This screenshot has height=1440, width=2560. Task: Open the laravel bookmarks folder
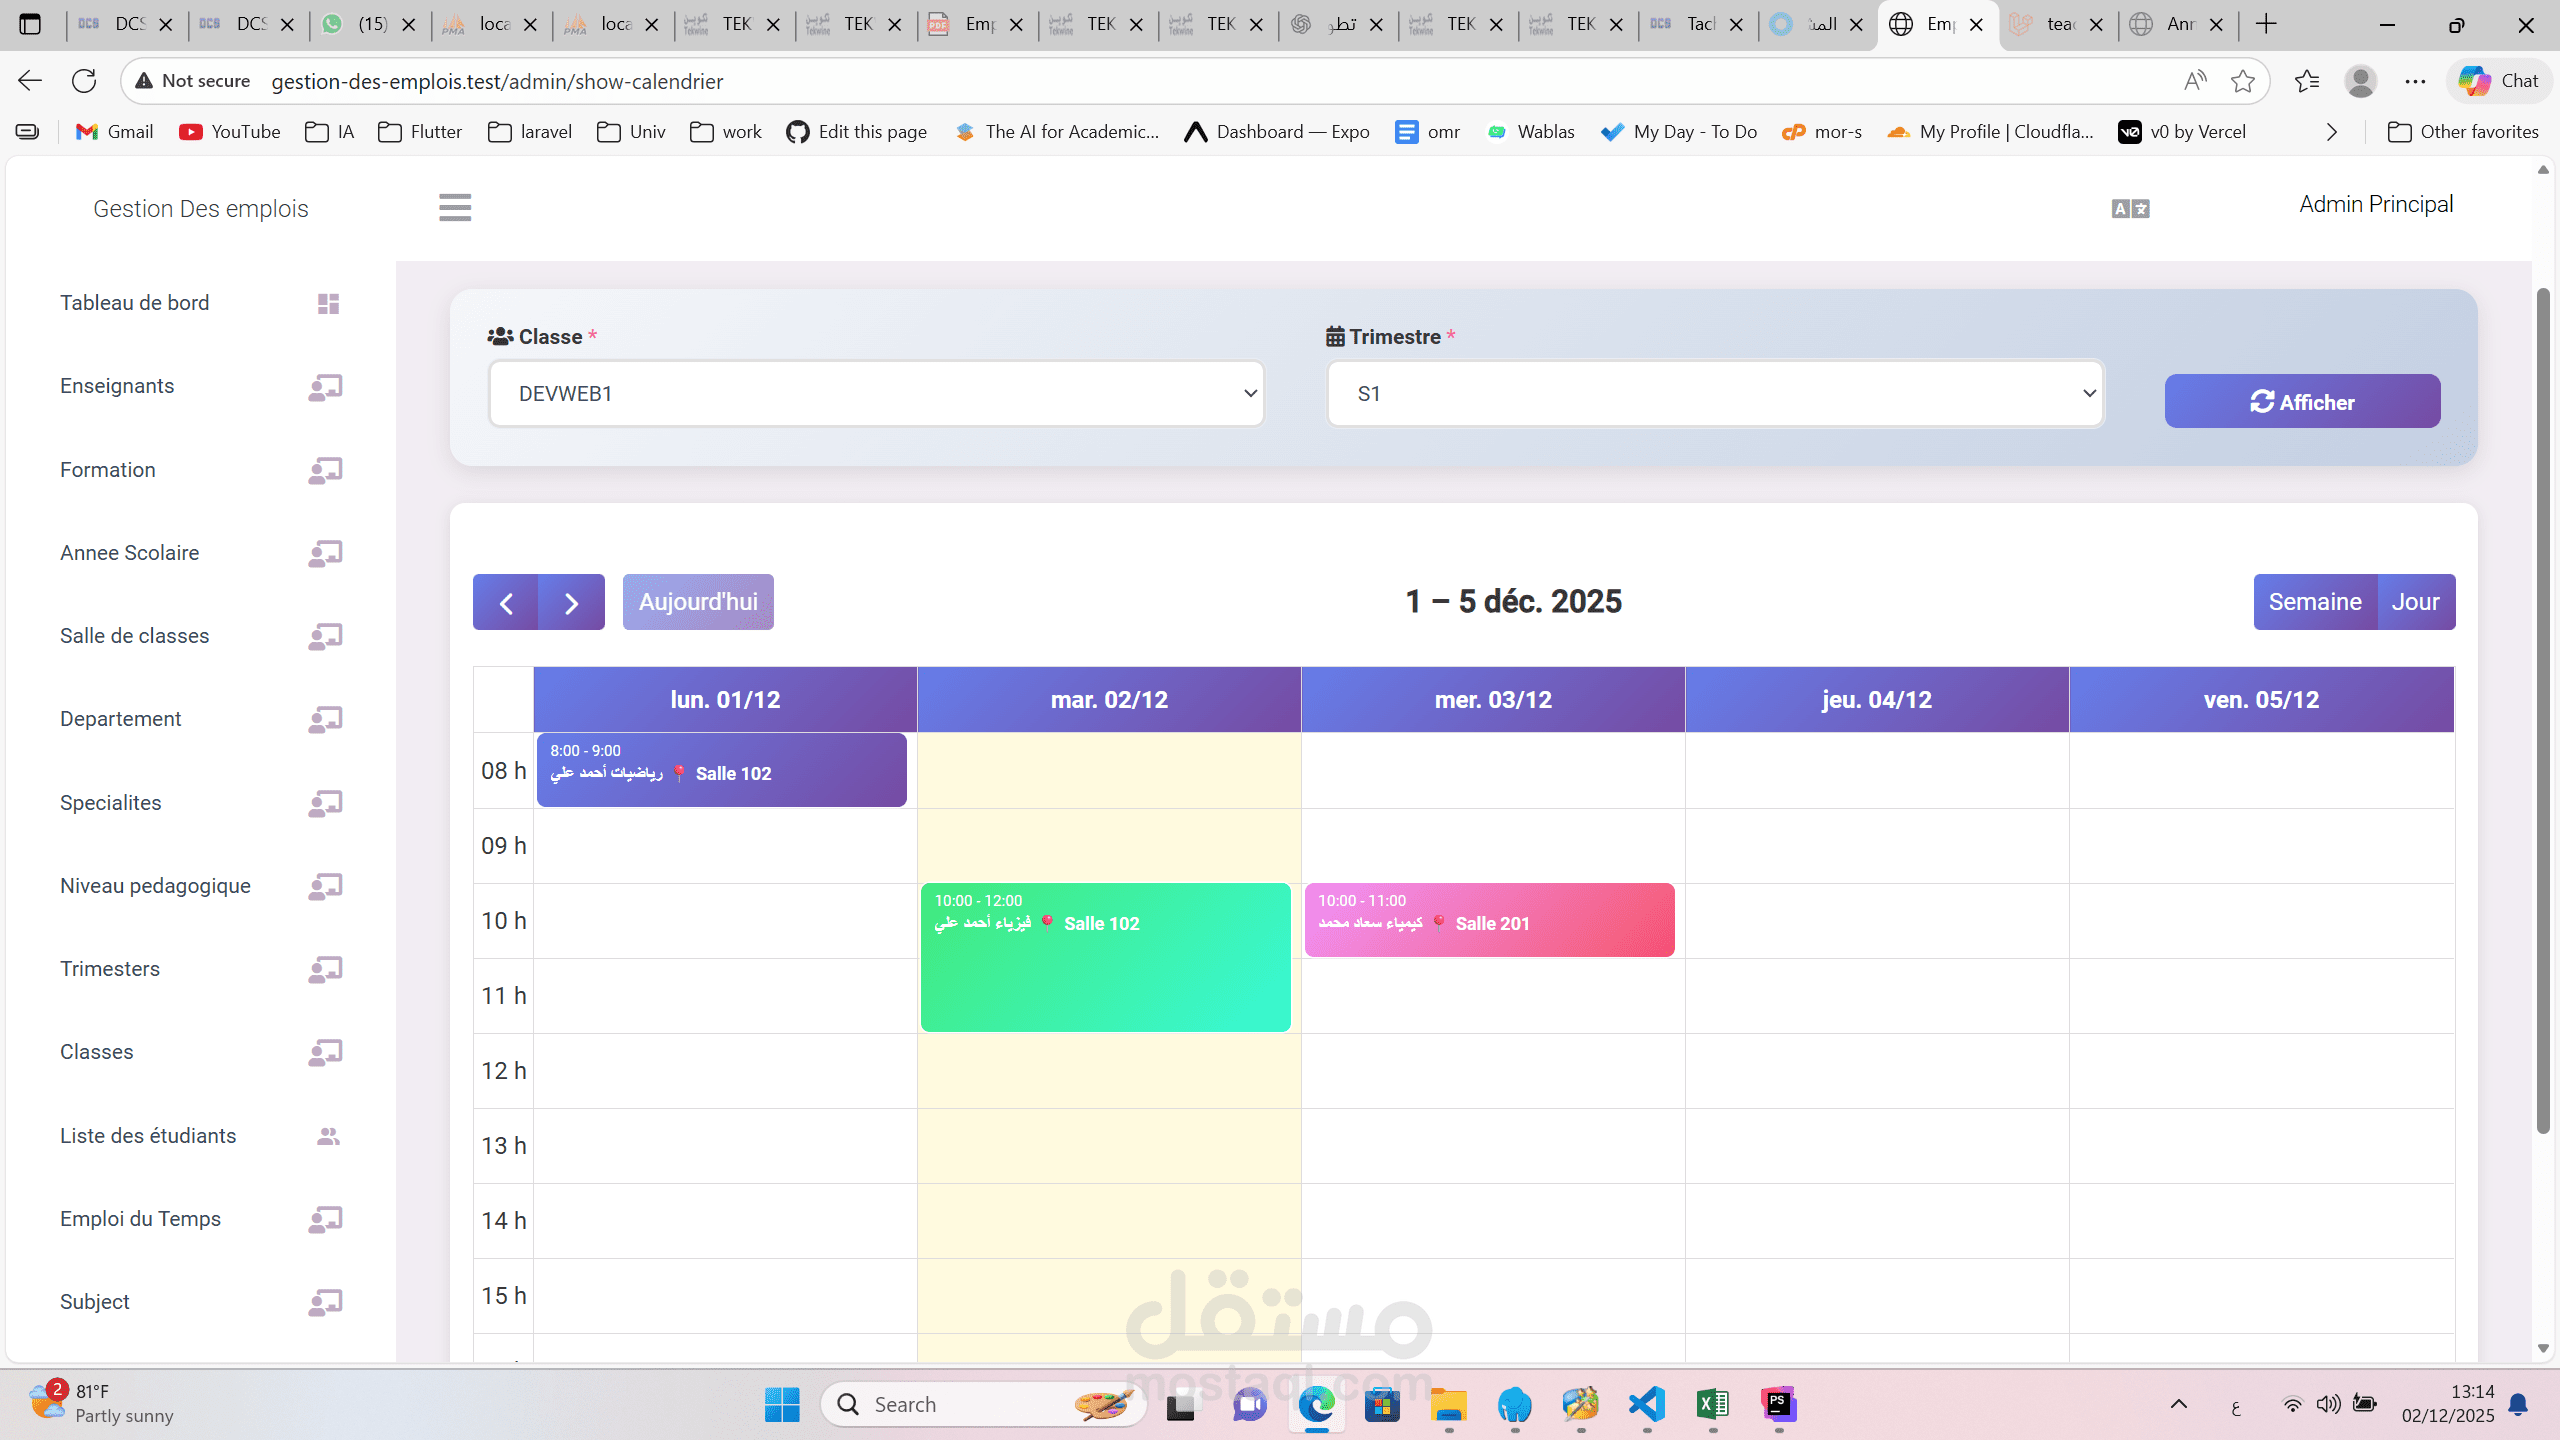(530, 132)
